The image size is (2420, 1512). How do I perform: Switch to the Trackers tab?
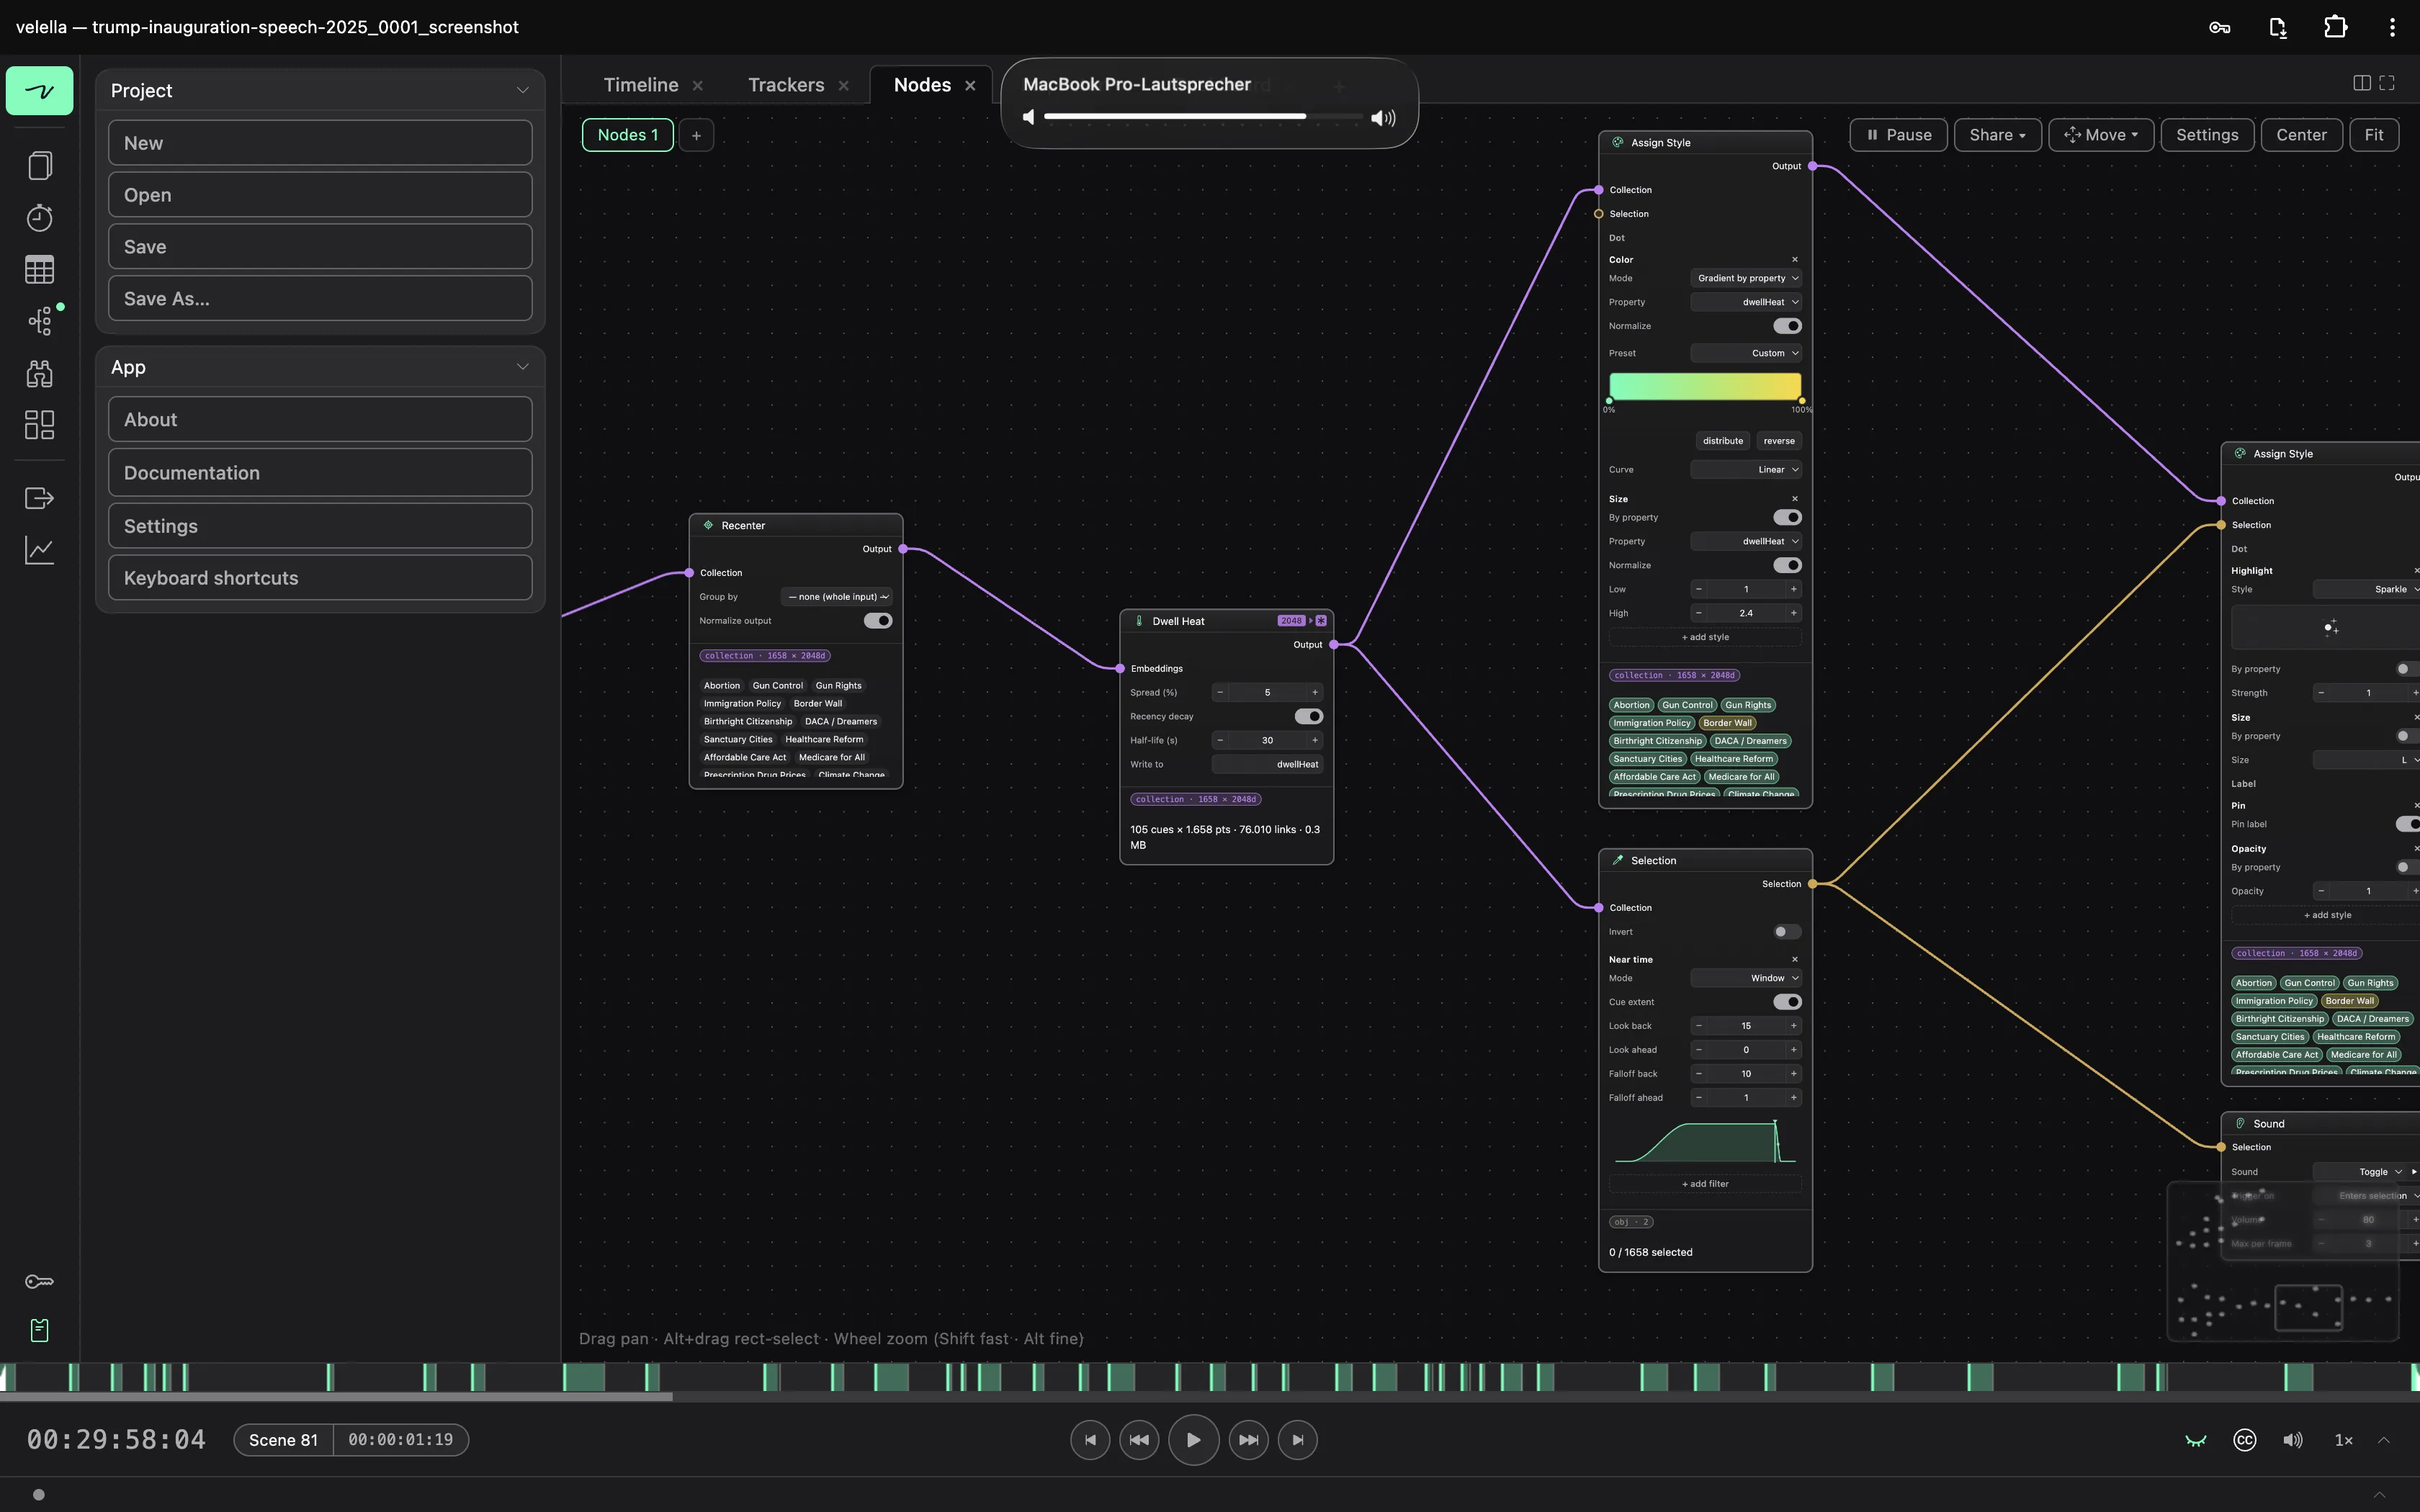(786, 85)
